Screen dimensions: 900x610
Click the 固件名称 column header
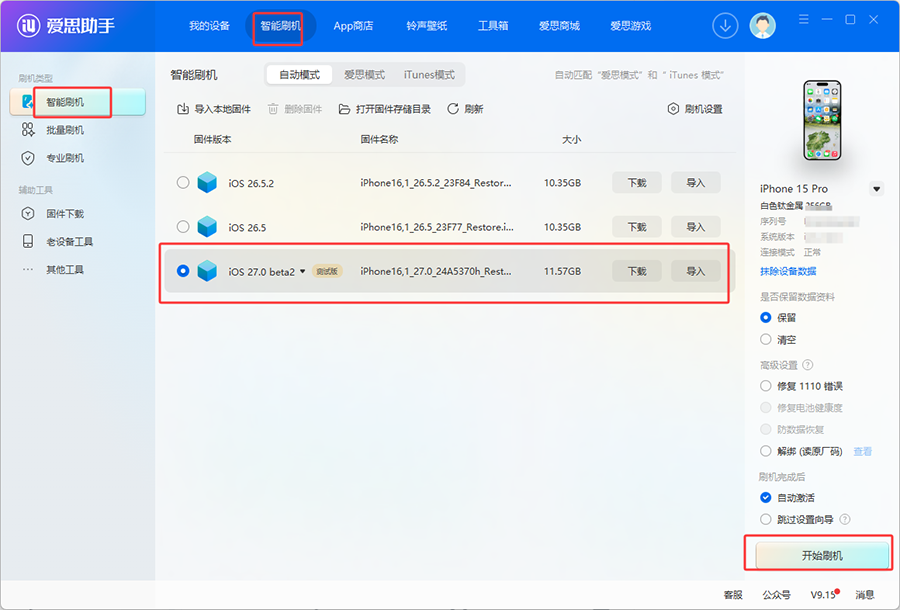pos(379,139)
